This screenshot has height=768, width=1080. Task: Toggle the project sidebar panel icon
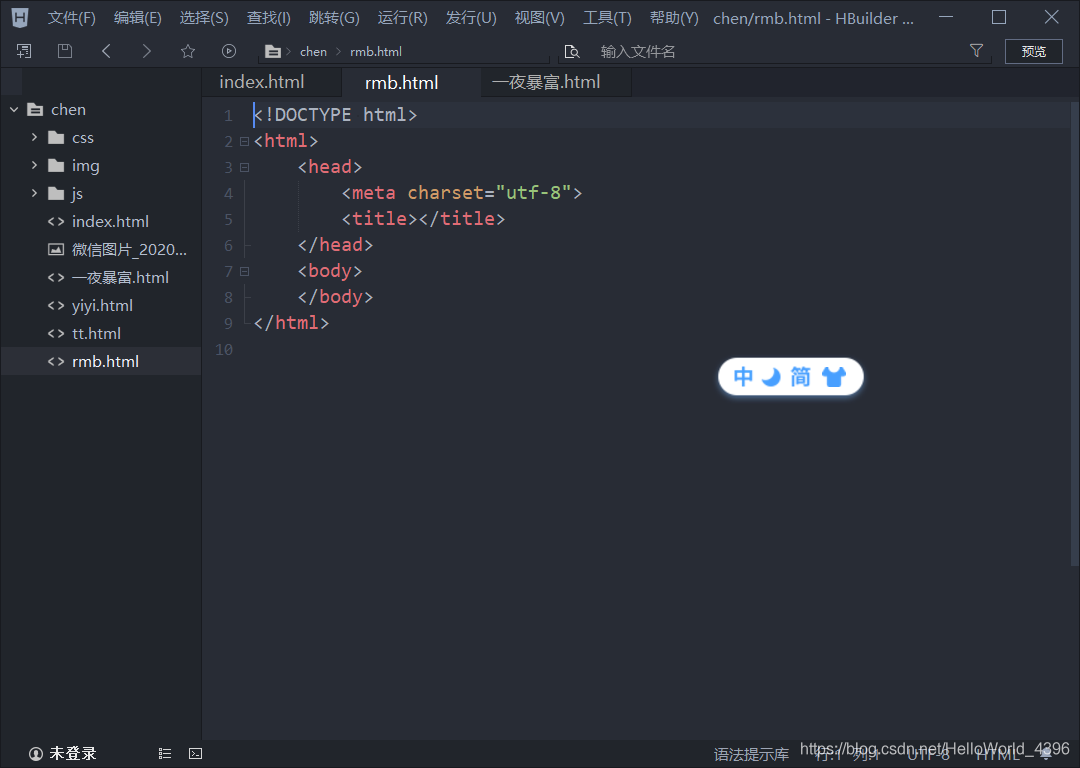24,51
